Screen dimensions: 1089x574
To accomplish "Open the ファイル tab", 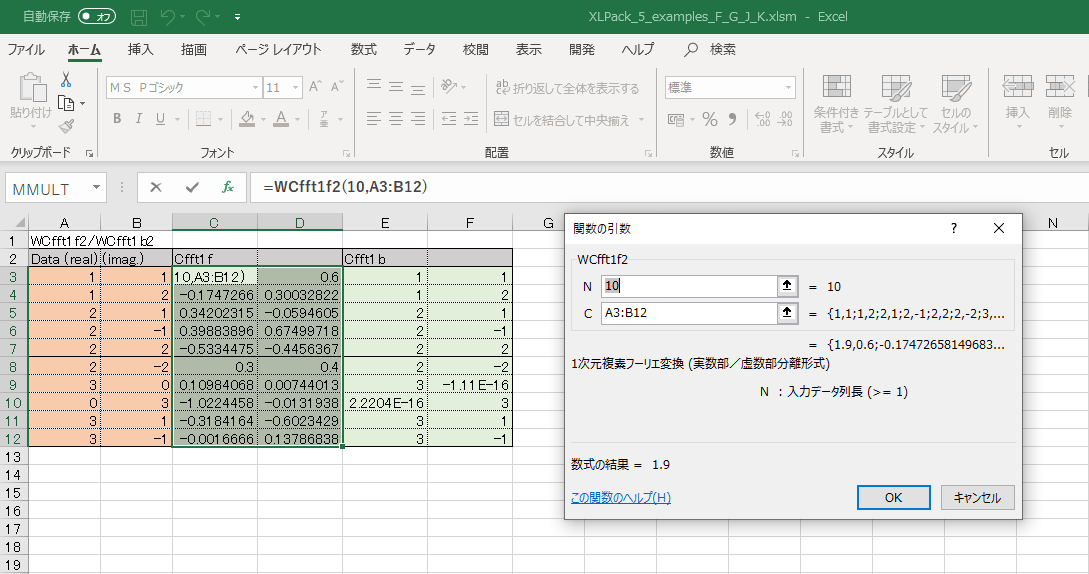I will point(26,49).
